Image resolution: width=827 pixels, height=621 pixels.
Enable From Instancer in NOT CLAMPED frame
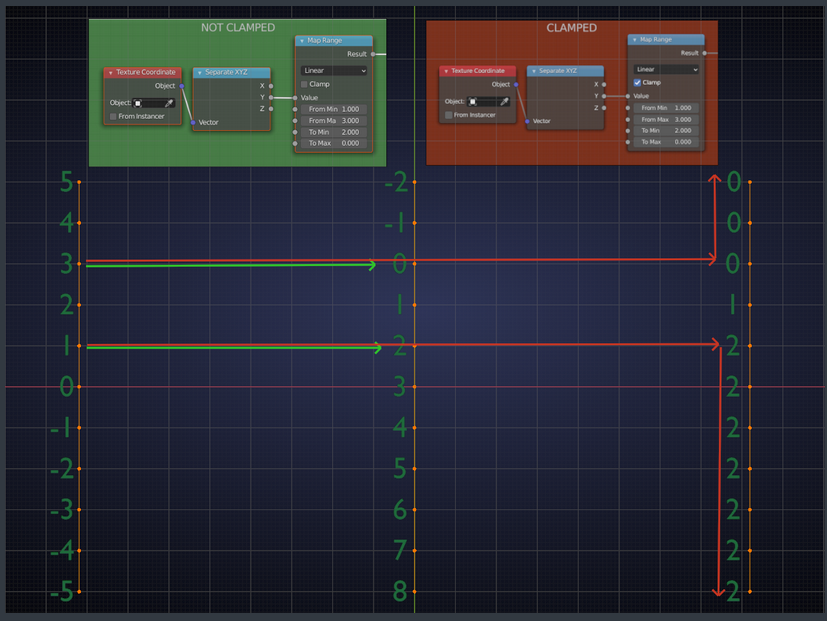point(113,116)
